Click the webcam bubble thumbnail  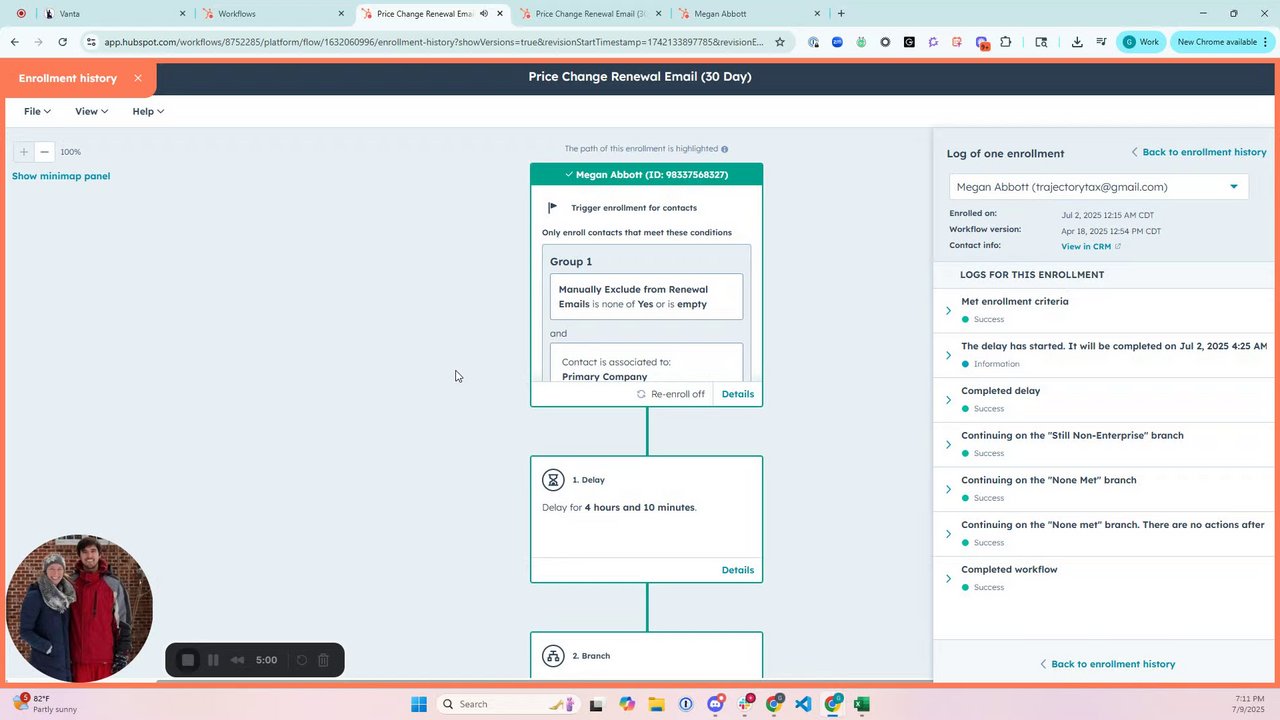[79, 608]
